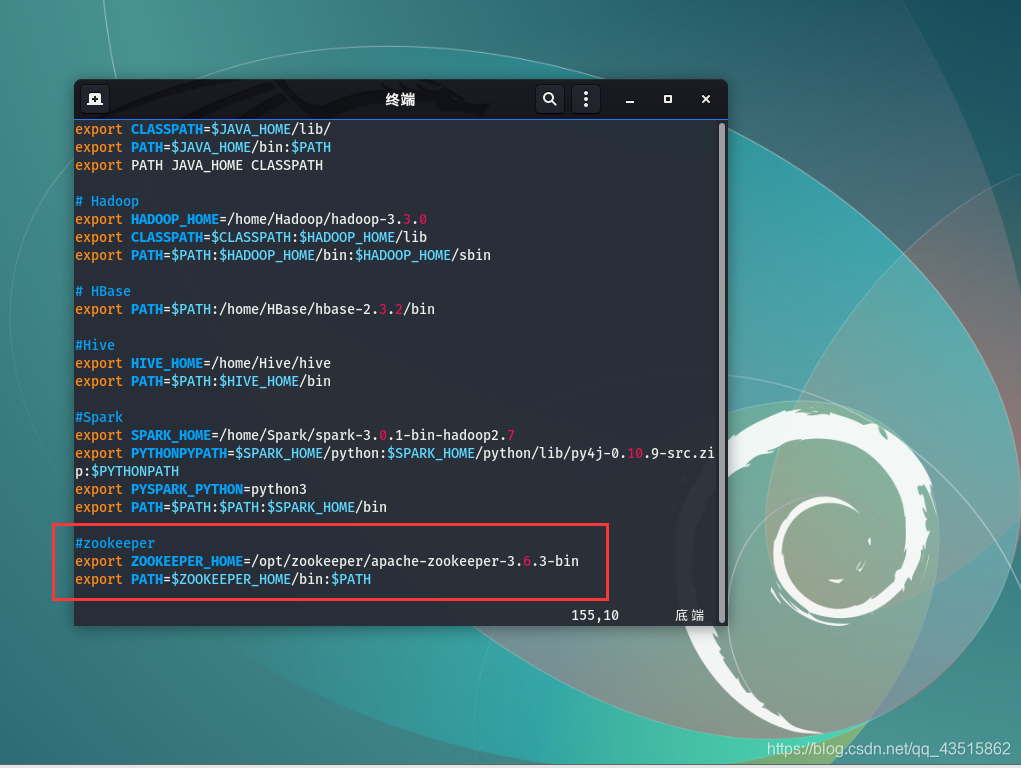The image size is (1021, 768).
Task: Click HIVE_HOME variable name
Action: point(167,363)
